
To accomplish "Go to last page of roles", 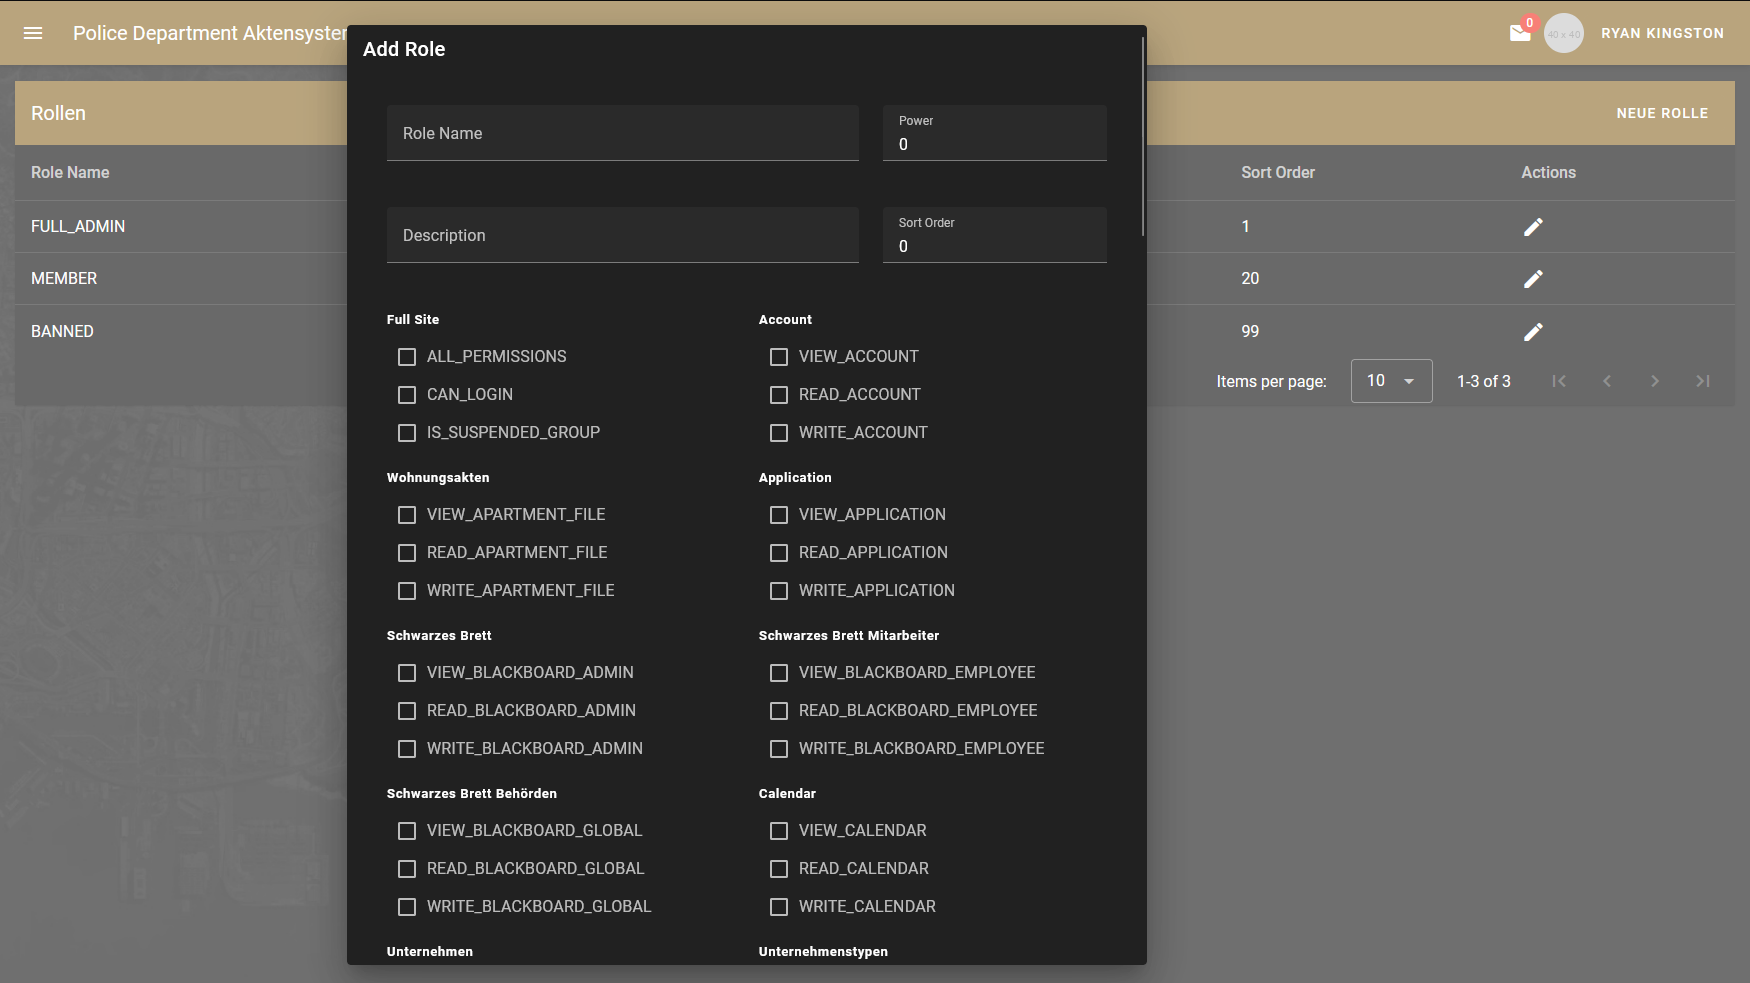I will click(x=1703, y=381).
